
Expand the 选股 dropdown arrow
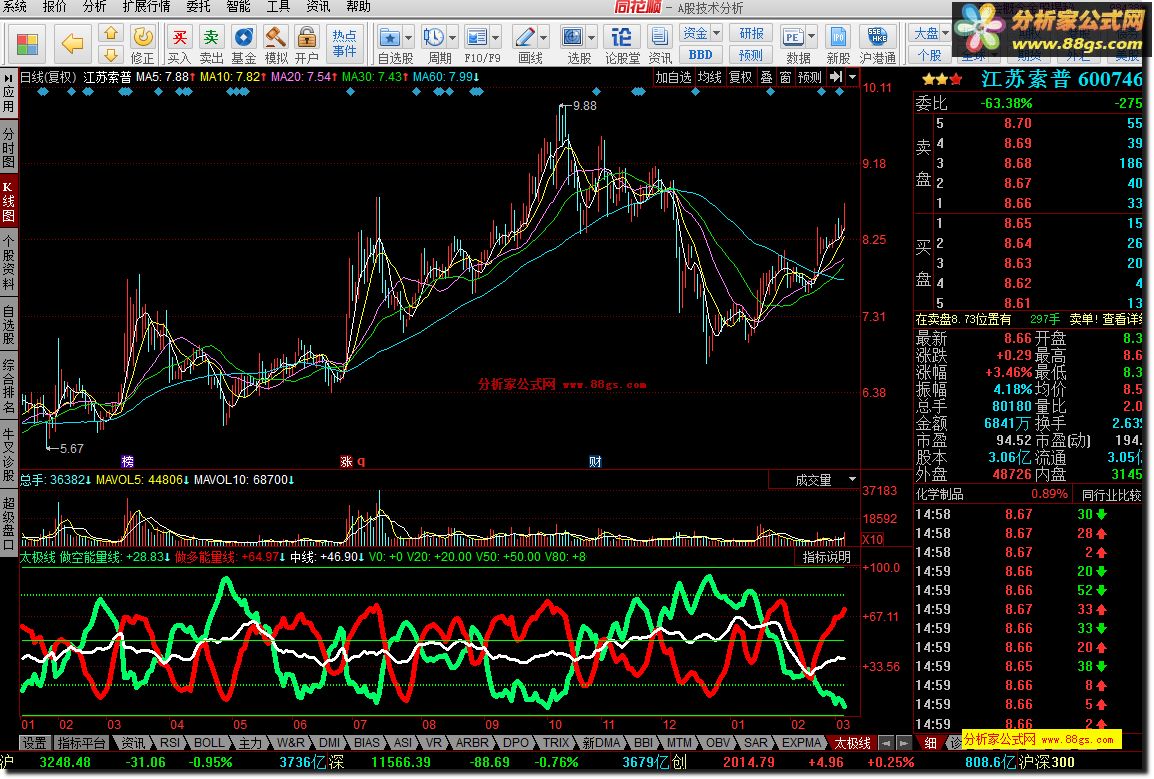592,36
